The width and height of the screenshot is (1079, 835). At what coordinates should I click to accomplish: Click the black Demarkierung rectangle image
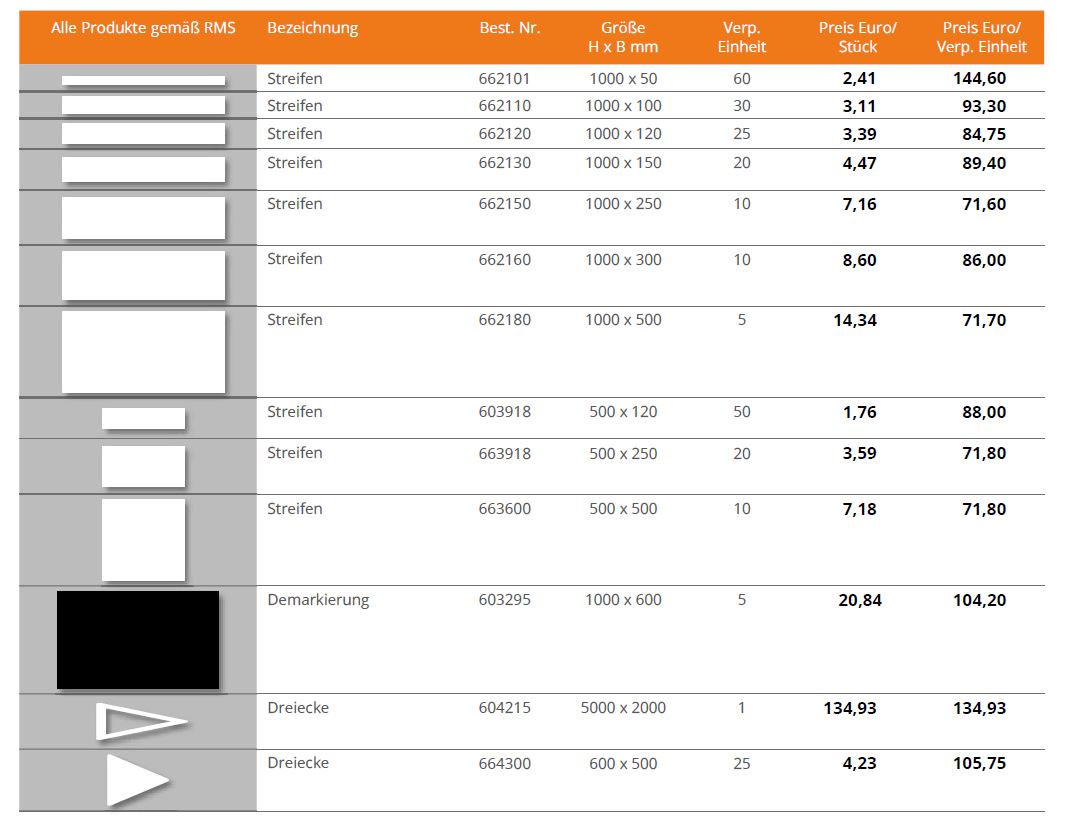(138, 640)
